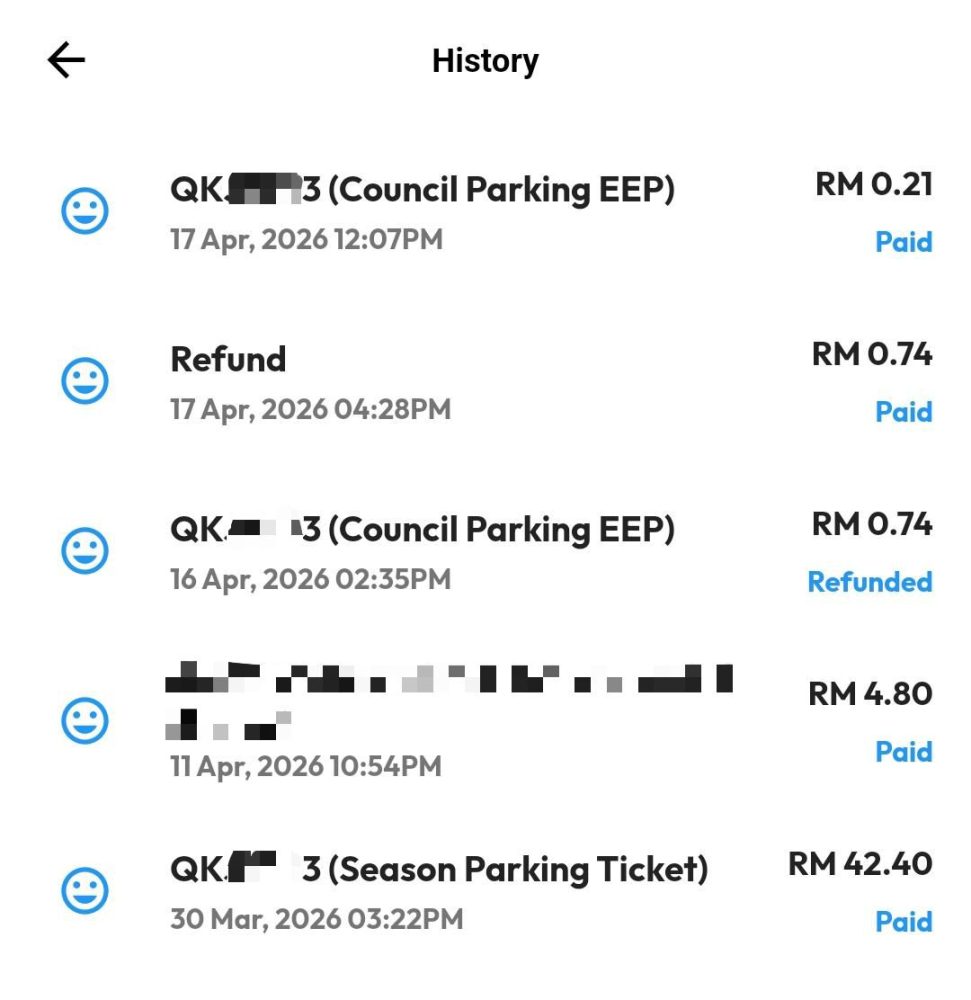971x1000 pixels.
Task: Click the 30 Mar, 2026 03:22PM timestamp
Action: point(316,919)
